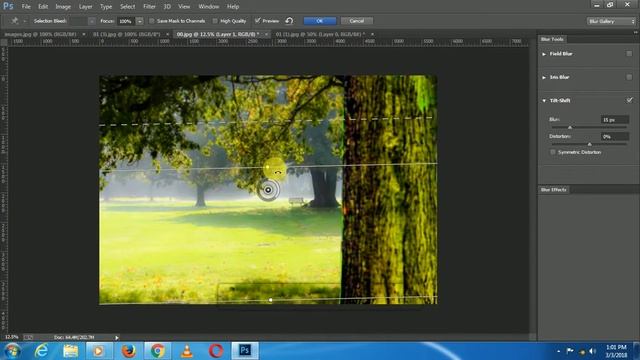Screen dimensions: 640x360
Task: Click the Photoshop Ps logo icon
Action: (x=8, y=6)
